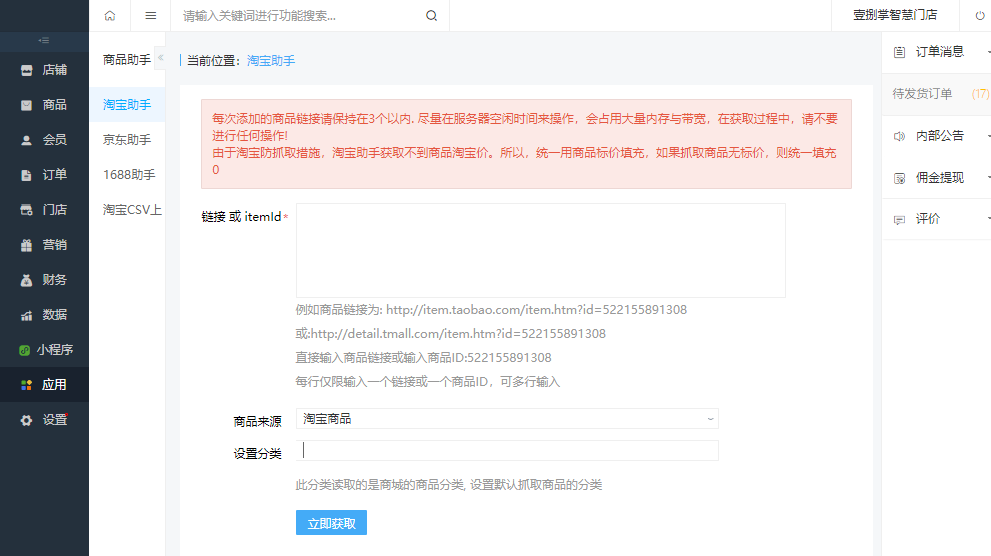991x556 pixels.
Task: Open 应用 apps grid icon
Action: coord(27,385)
